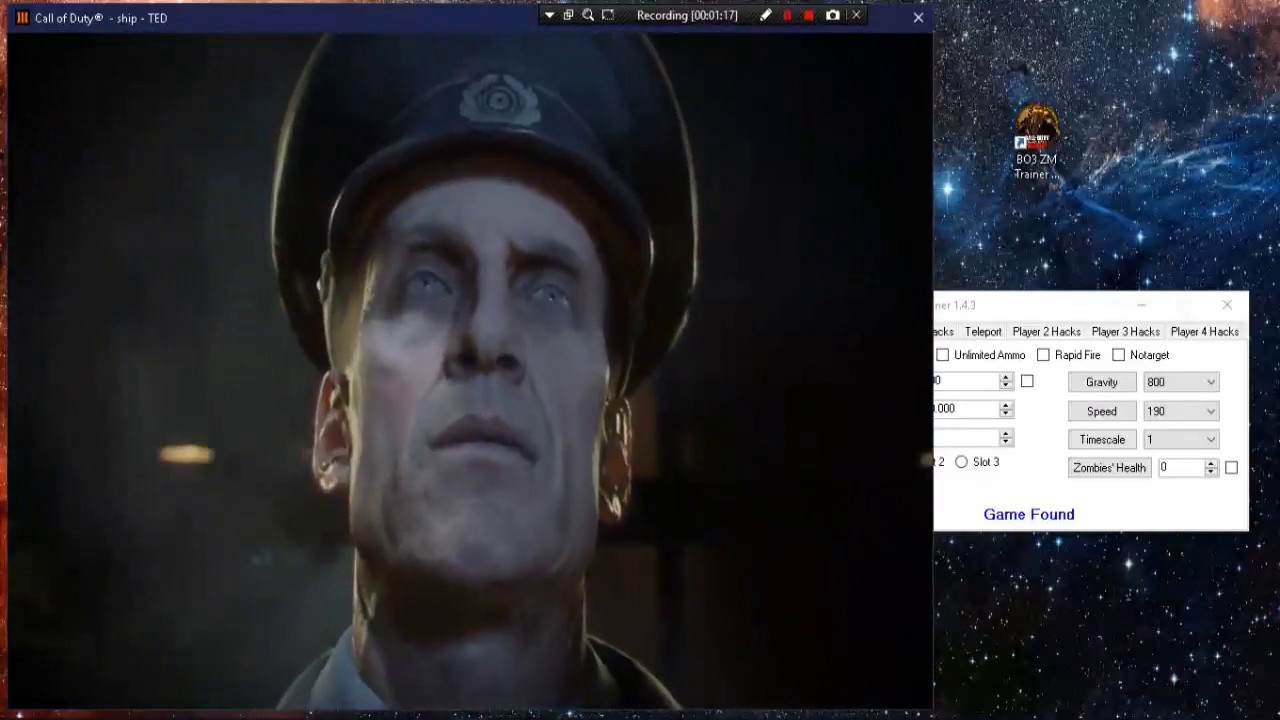
Task: Select the Slot 3 radio button
Action: (961, 462)
